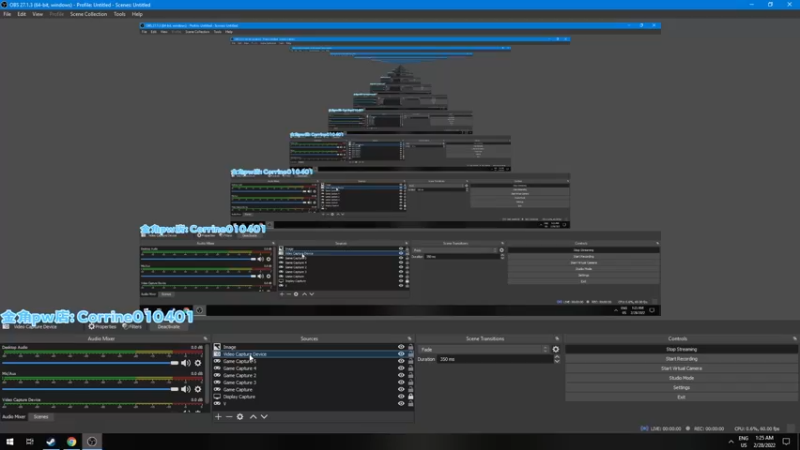Open Desktop Audio gear settings
The height and width of the screenshot is (450, 800).
coord(198,363)
